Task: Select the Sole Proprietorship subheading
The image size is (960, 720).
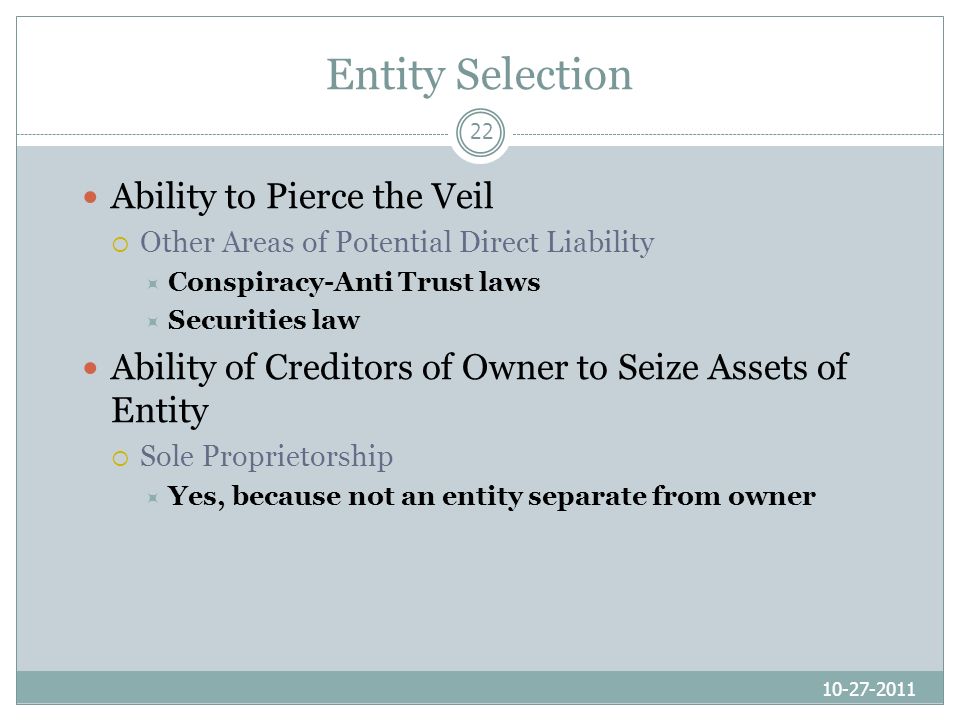Action: coord(266,457)
